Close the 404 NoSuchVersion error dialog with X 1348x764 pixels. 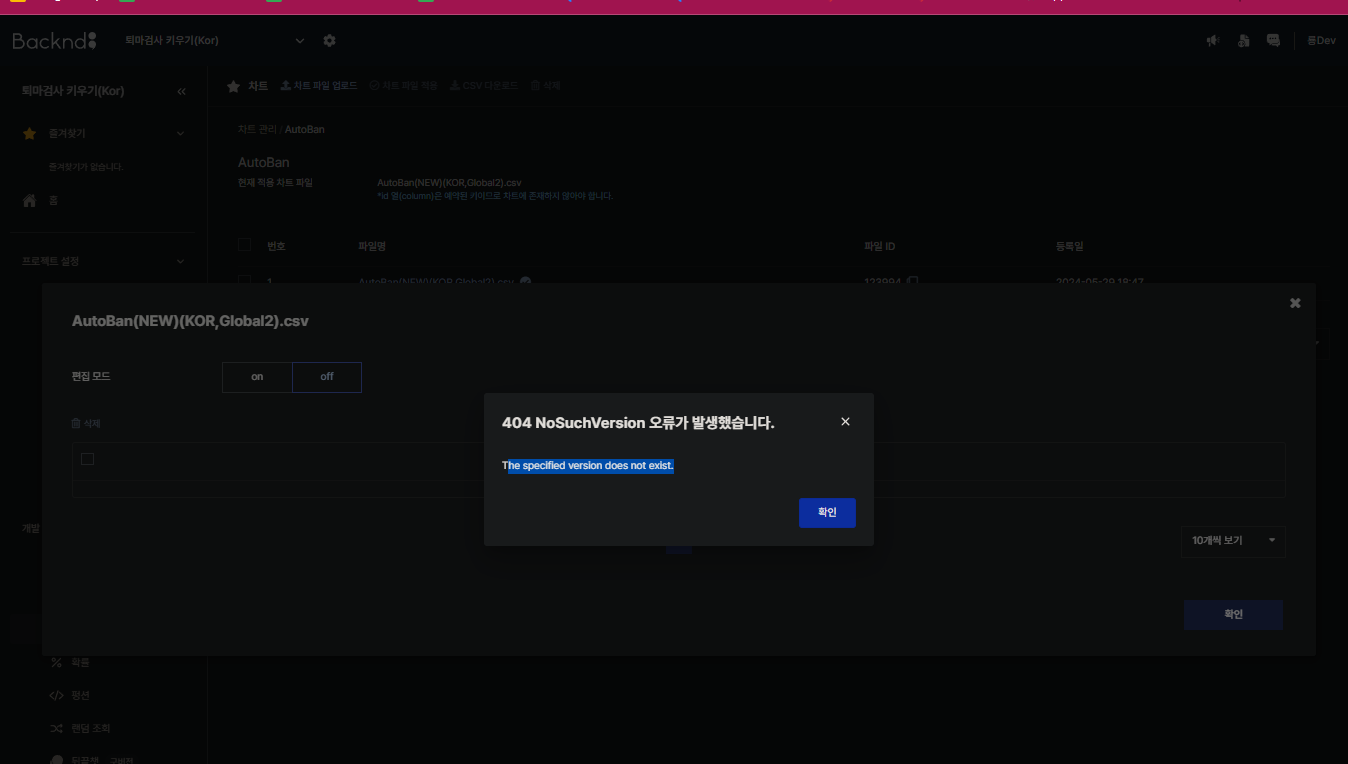[845, 422]
